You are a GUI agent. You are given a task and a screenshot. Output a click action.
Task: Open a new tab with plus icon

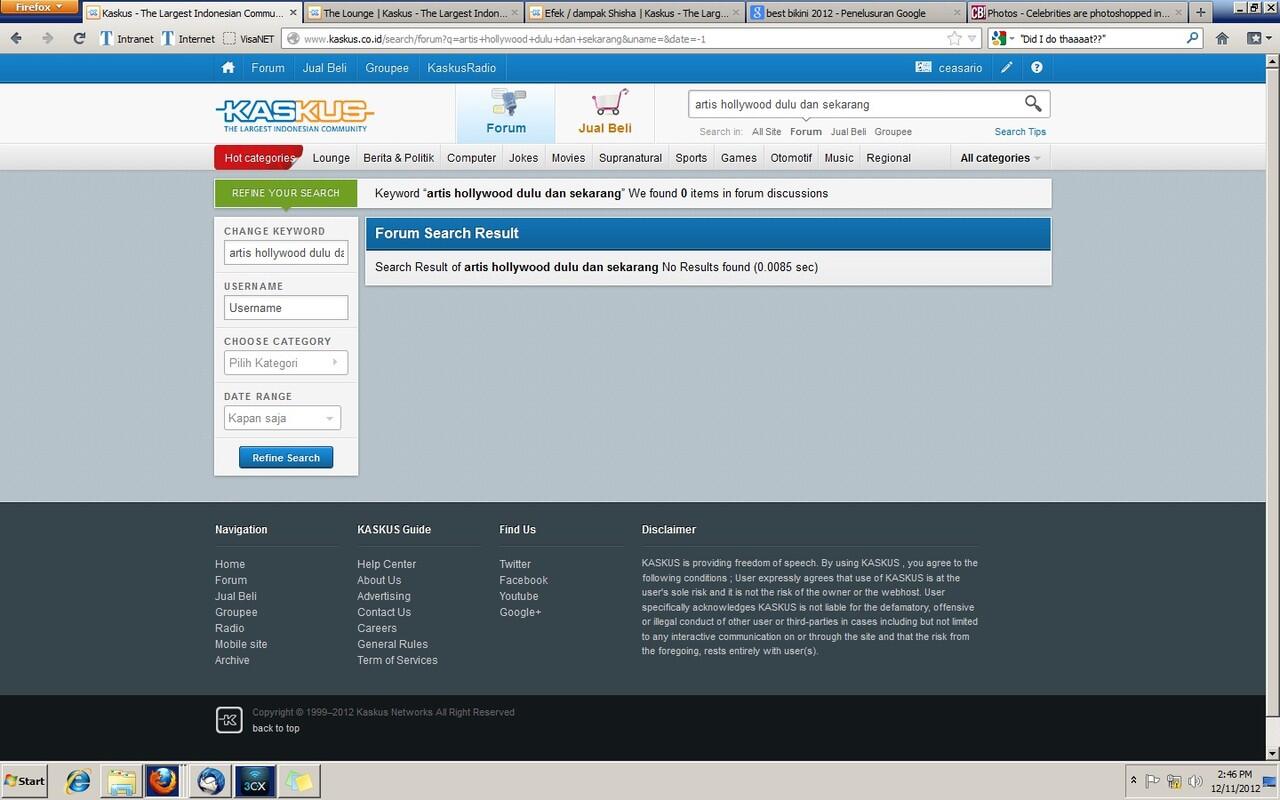click(x=1201, y=13)
